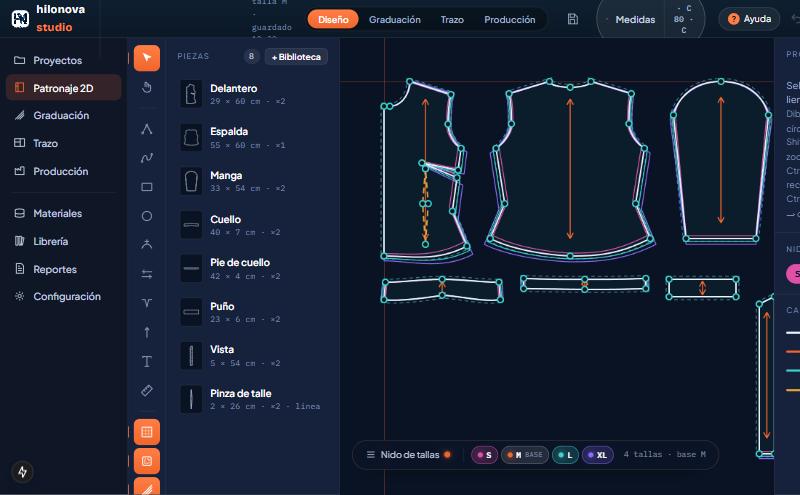Switch to the Diseño top tab
This screenshot has height=495, width=800.
(x=333, y=19)
